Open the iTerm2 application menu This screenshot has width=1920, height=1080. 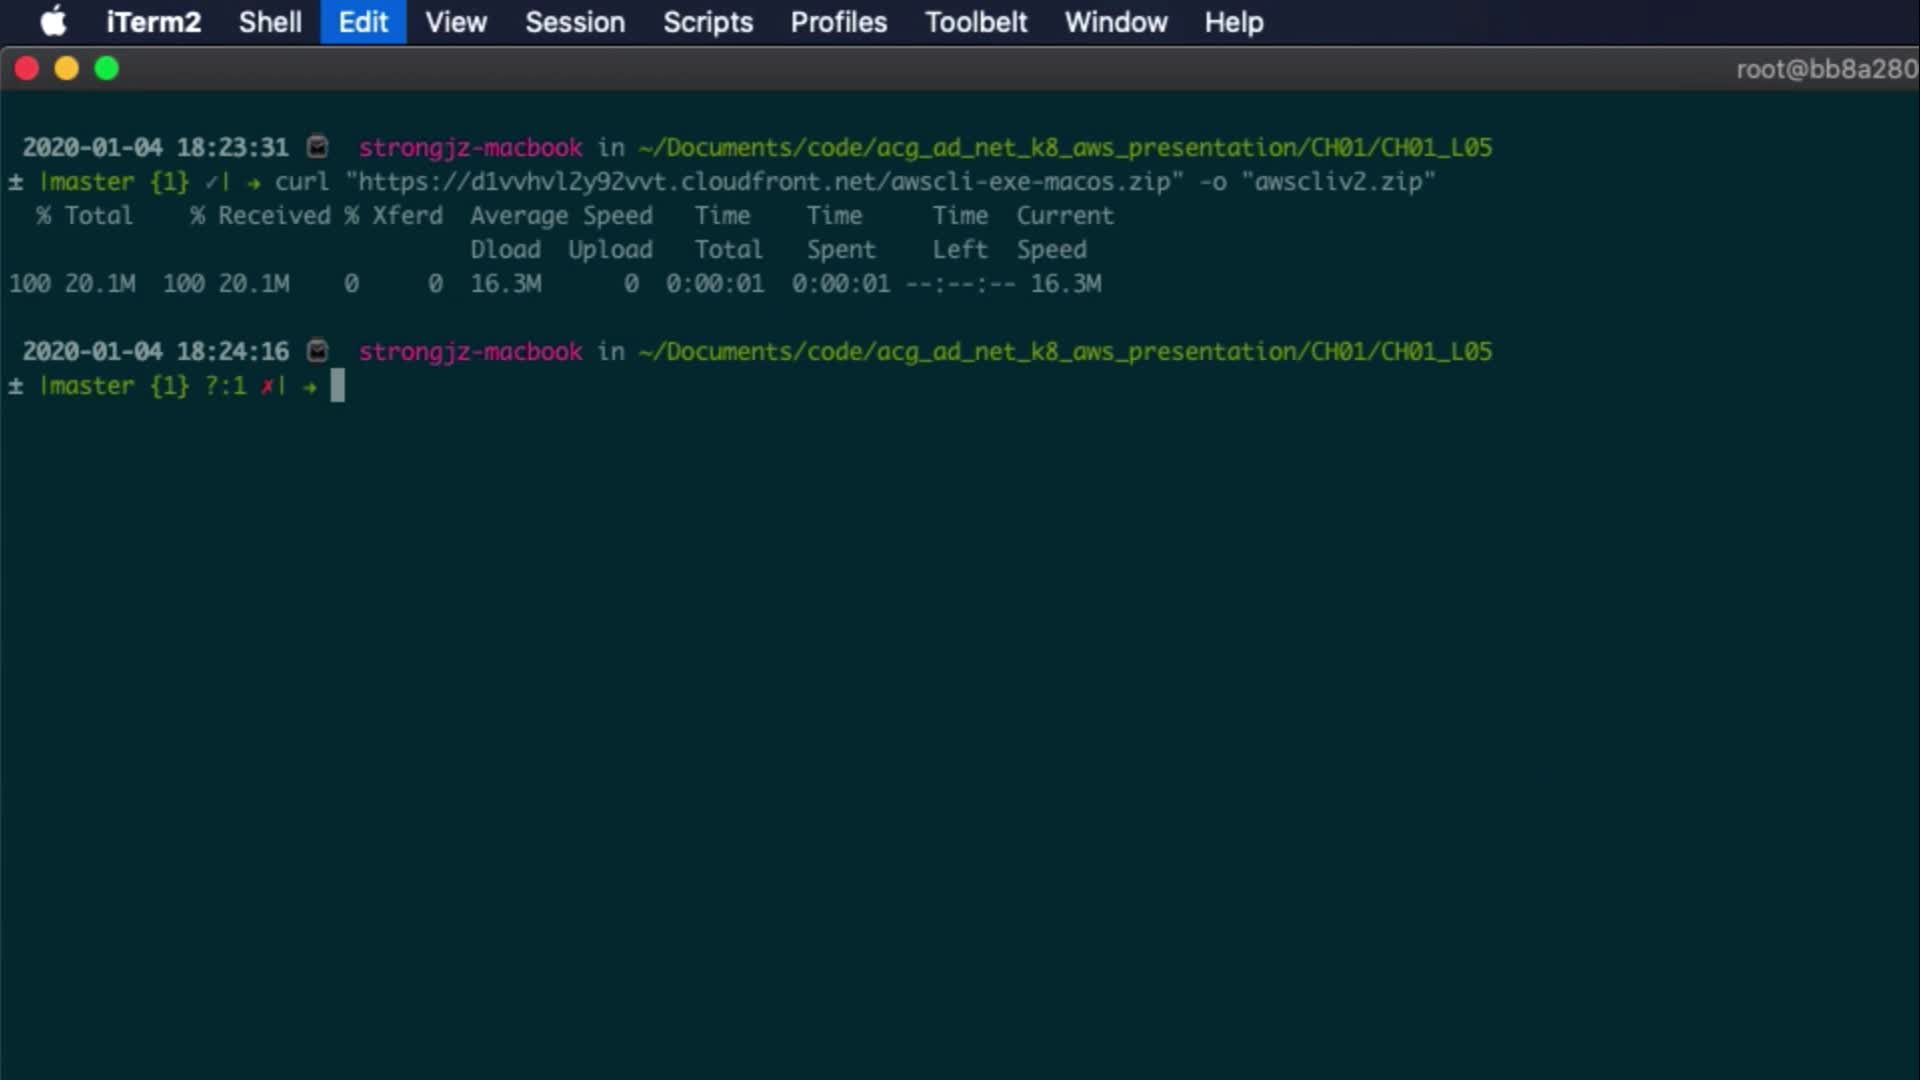click(153, 22)
